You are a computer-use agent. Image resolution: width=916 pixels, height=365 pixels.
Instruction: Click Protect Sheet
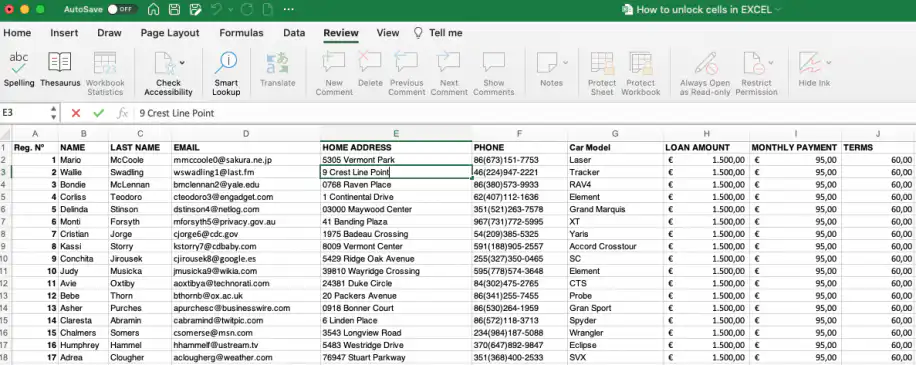(602, 74)
